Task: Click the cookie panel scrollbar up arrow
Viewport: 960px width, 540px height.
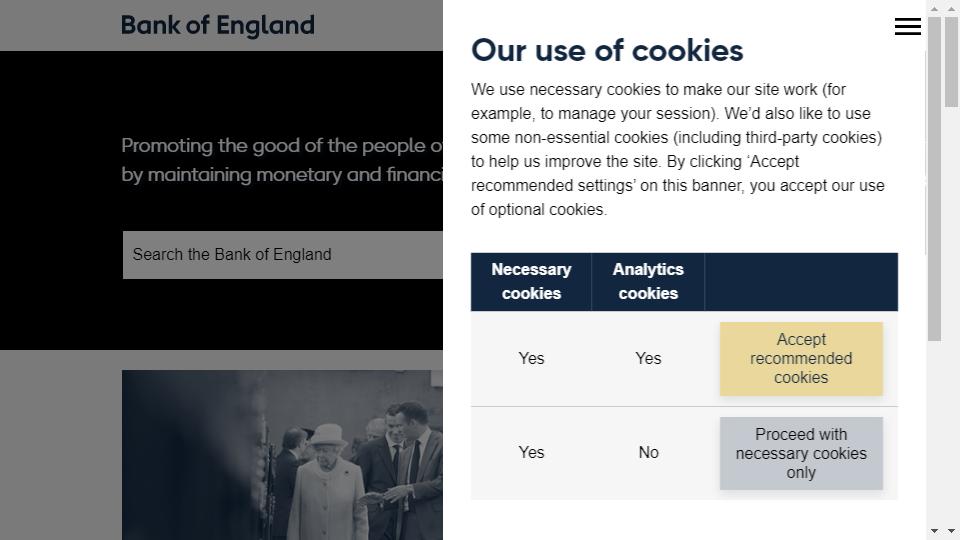Action: click(934, 9)
